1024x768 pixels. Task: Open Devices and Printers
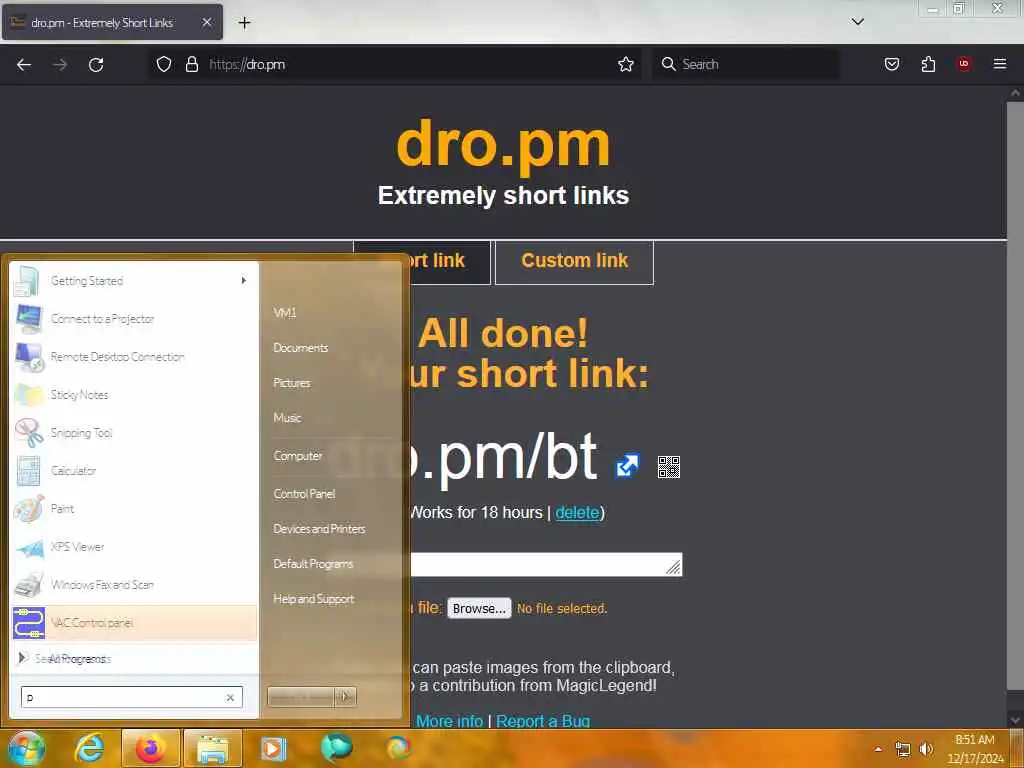(319, 529)
